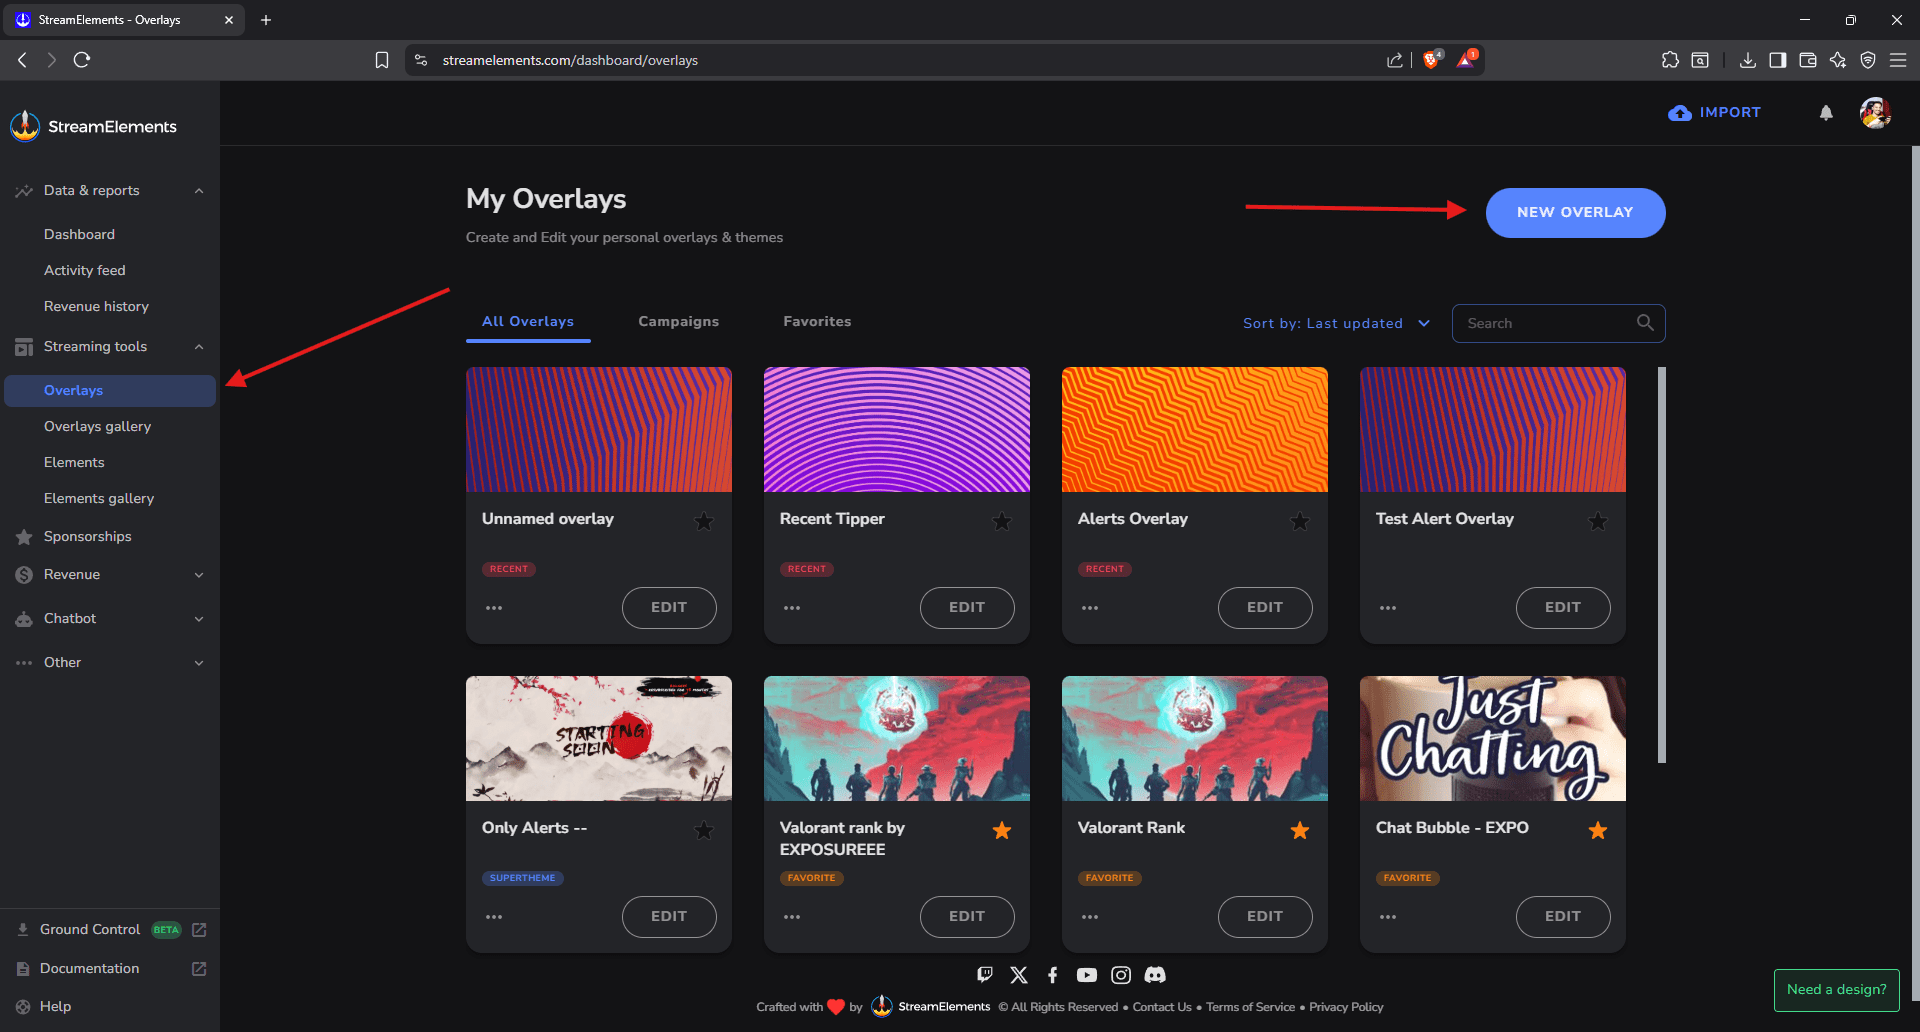Open the Sort by Last updated dropdown
The height and width of the screenshot is (1032, 1920).
[1336, 322]
